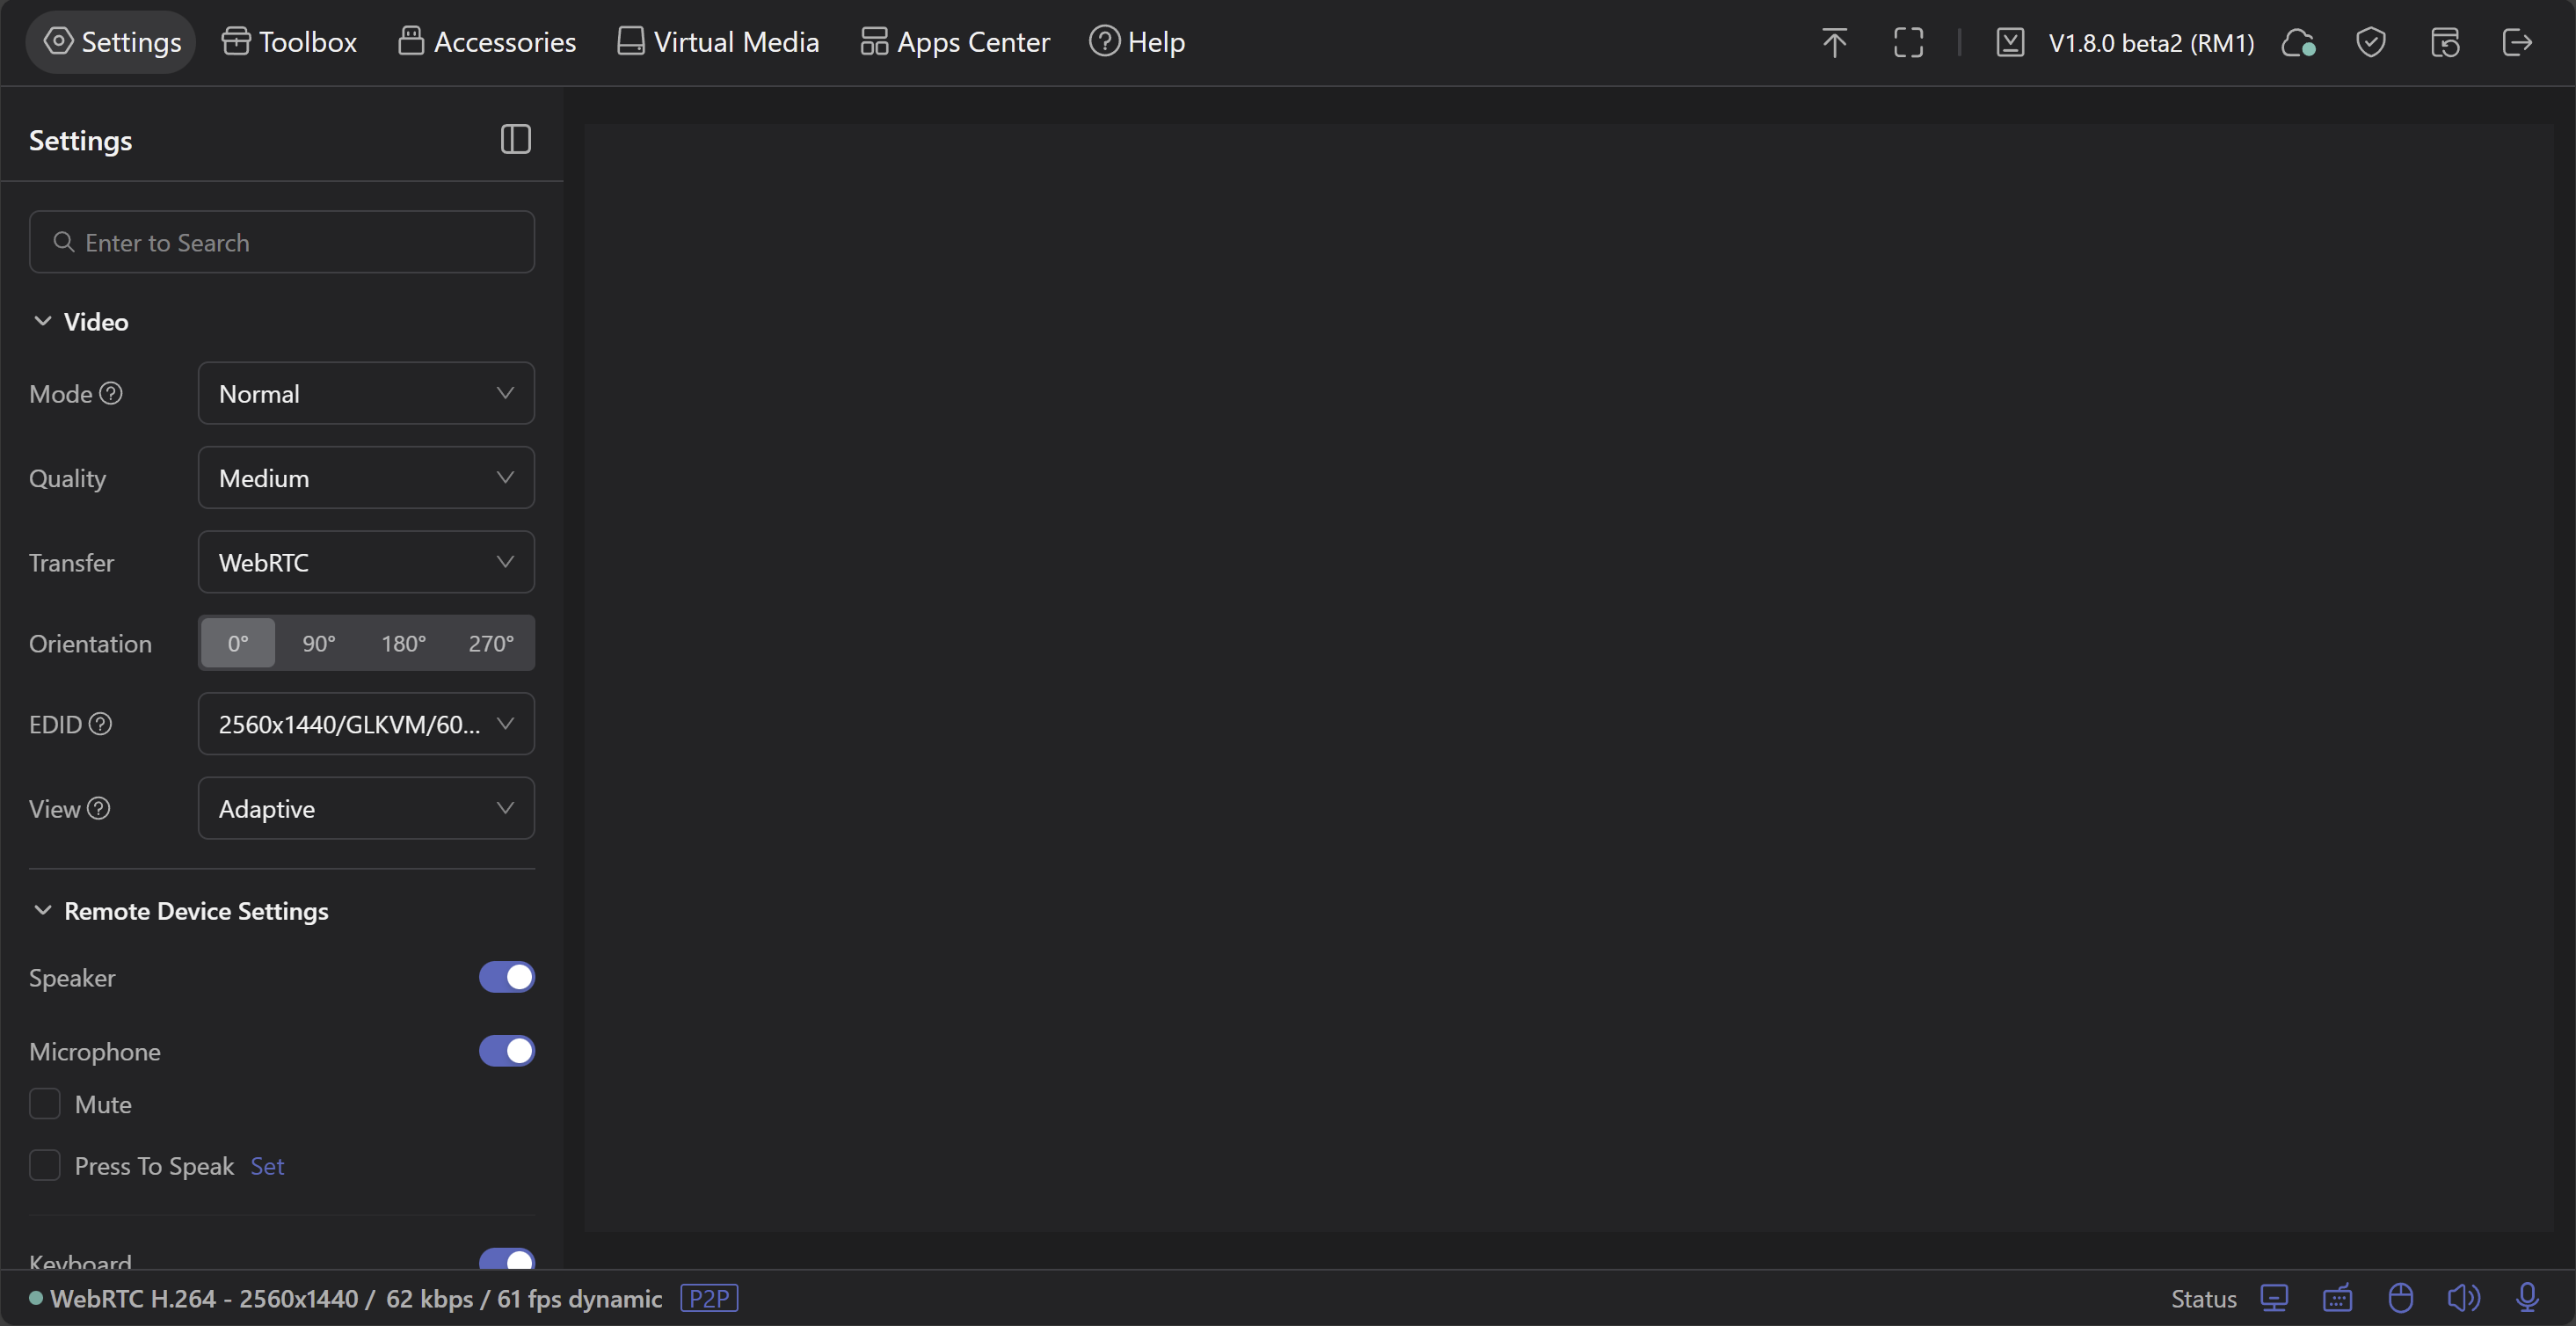Open the Apps Center tab
2576x1326 pixels.
click(955, 42)
